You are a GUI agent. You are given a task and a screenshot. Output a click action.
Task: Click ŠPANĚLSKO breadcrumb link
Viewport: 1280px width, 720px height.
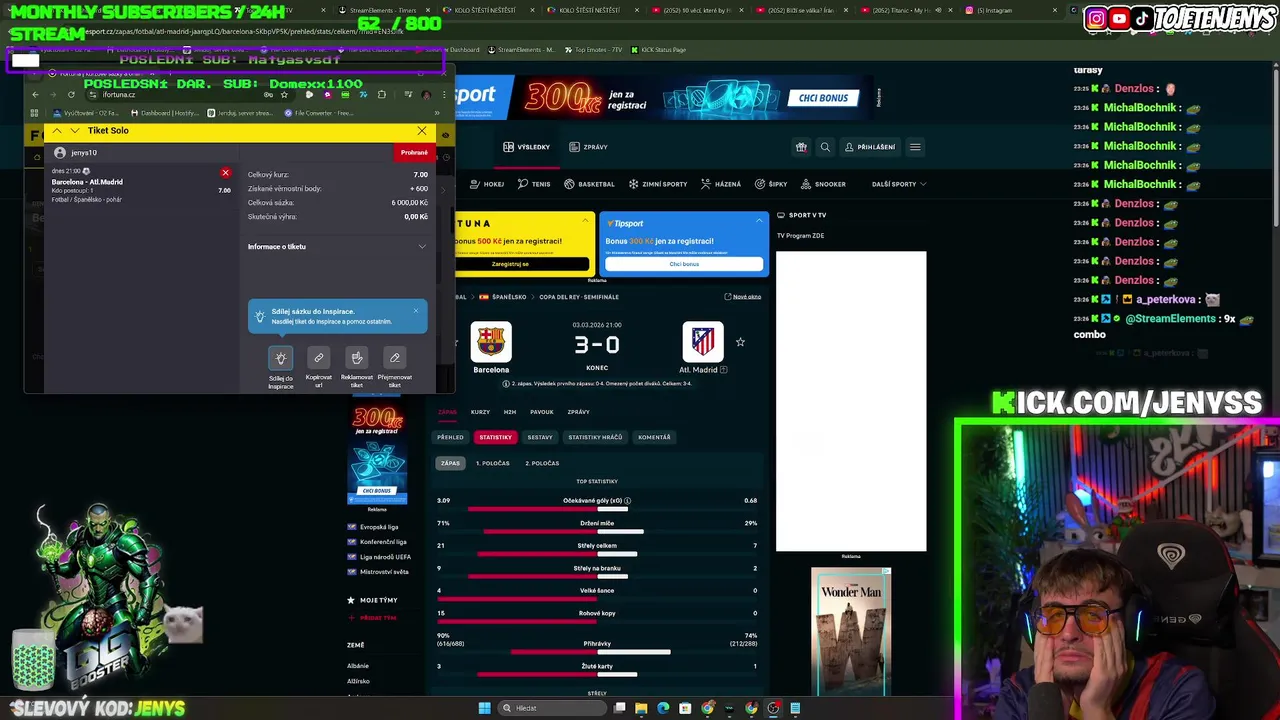(x=503, y=297)
